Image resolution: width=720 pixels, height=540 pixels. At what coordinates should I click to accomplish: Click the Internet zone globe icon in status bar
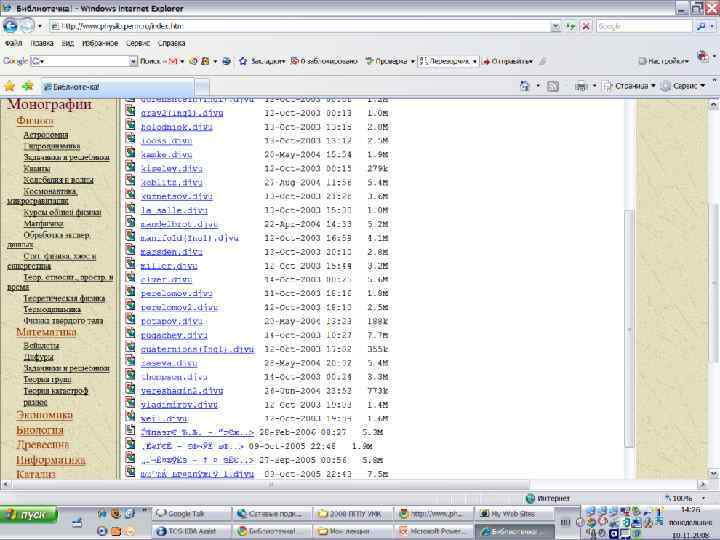(x=530, y=498)
